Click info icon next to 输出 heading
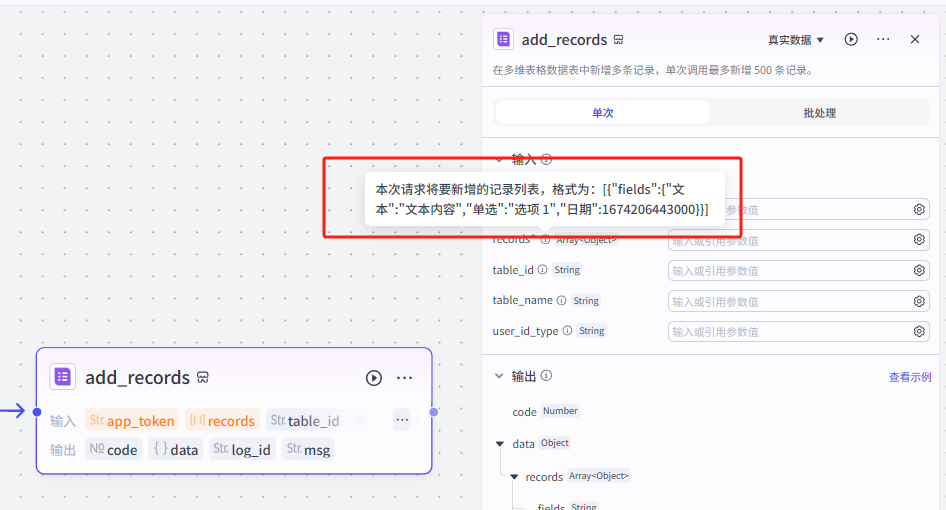Viewport: 946px width, 510px height. coord(546,375)
